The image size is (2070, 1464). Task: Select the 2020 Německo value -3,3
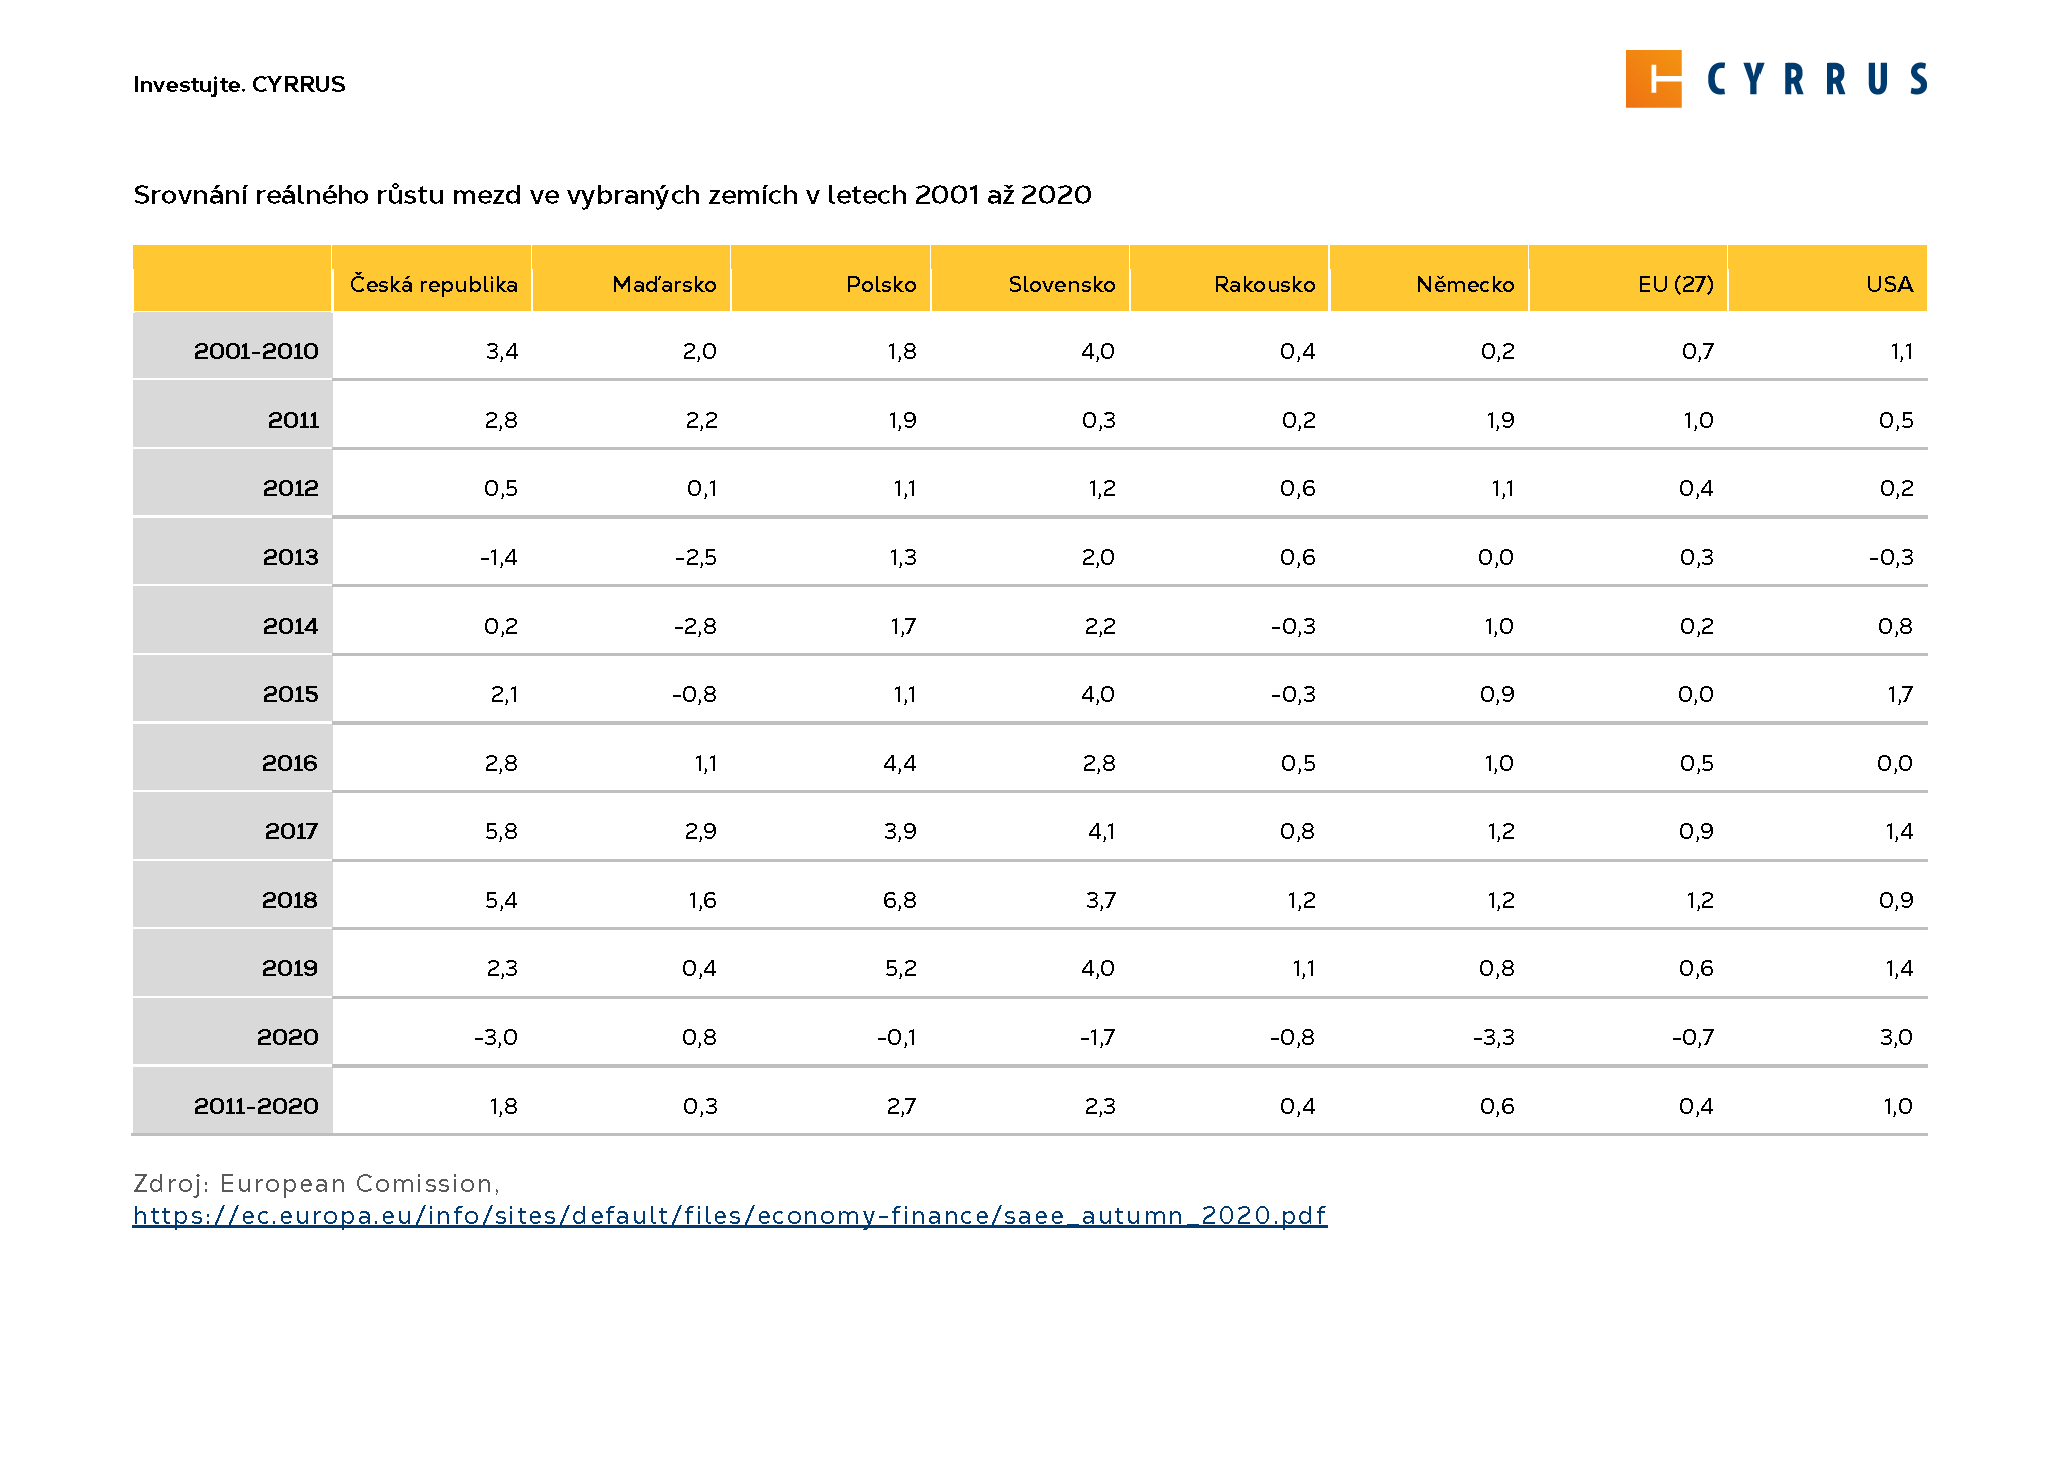[1493, 1037]
